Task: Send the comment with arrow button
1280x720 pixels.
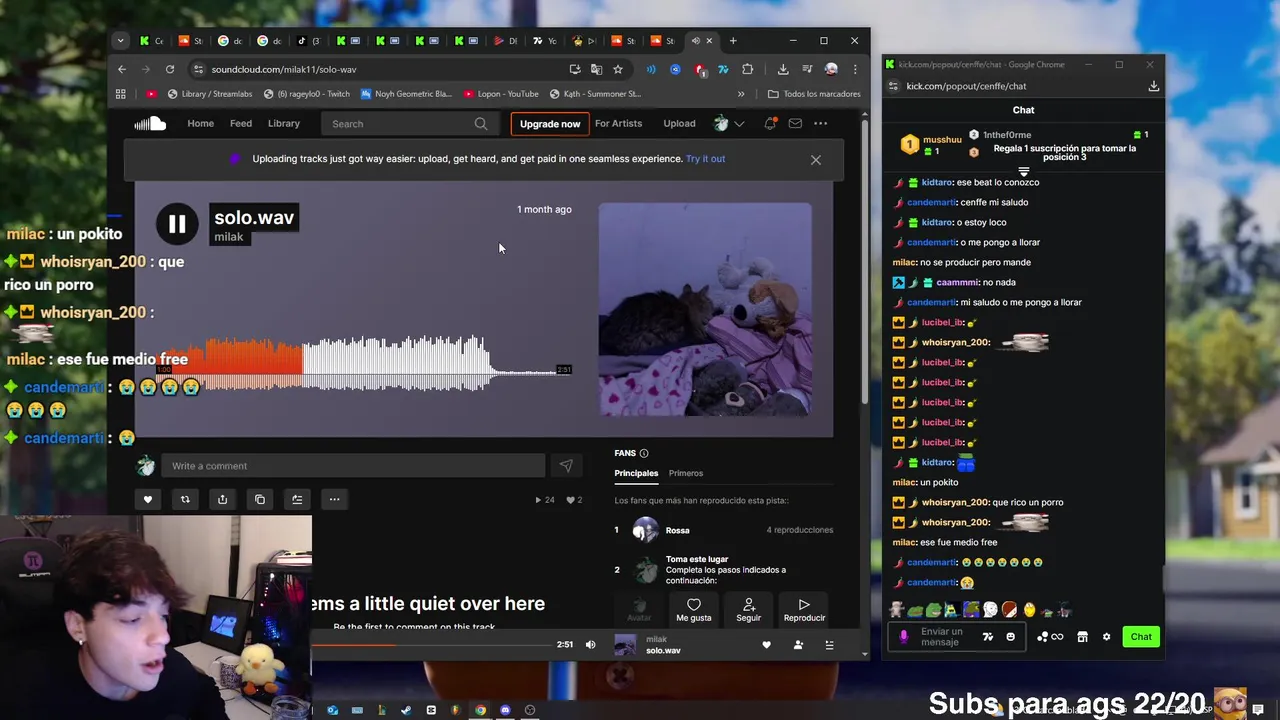Action: click(566, 466)
